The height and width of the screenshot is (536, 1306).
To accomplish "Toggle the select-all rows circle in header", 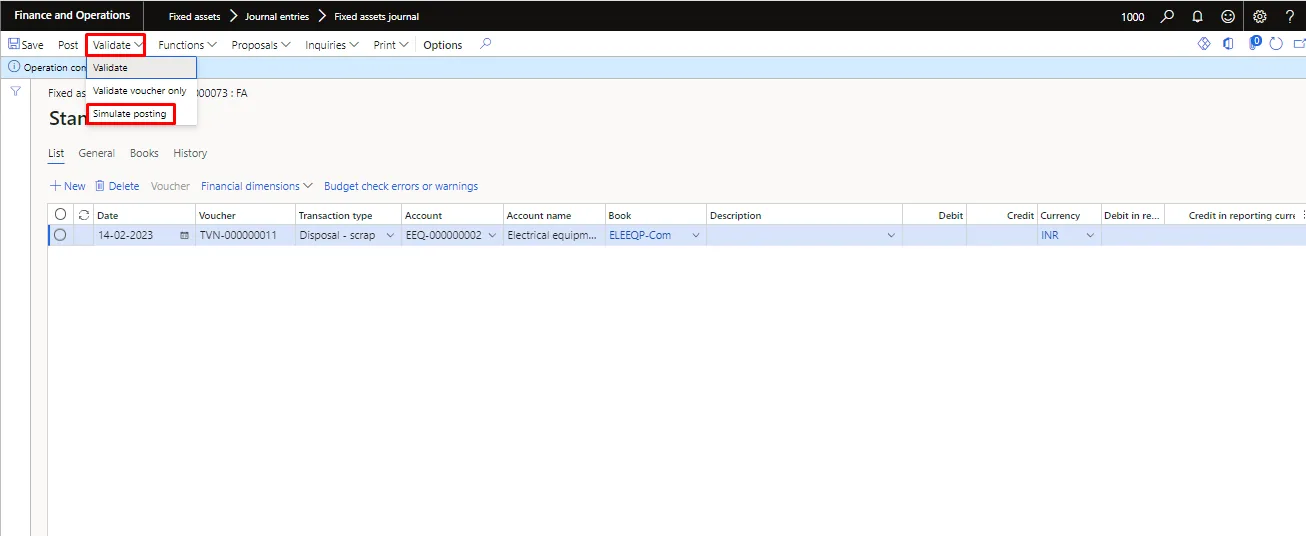I will (x=60, y=215).
